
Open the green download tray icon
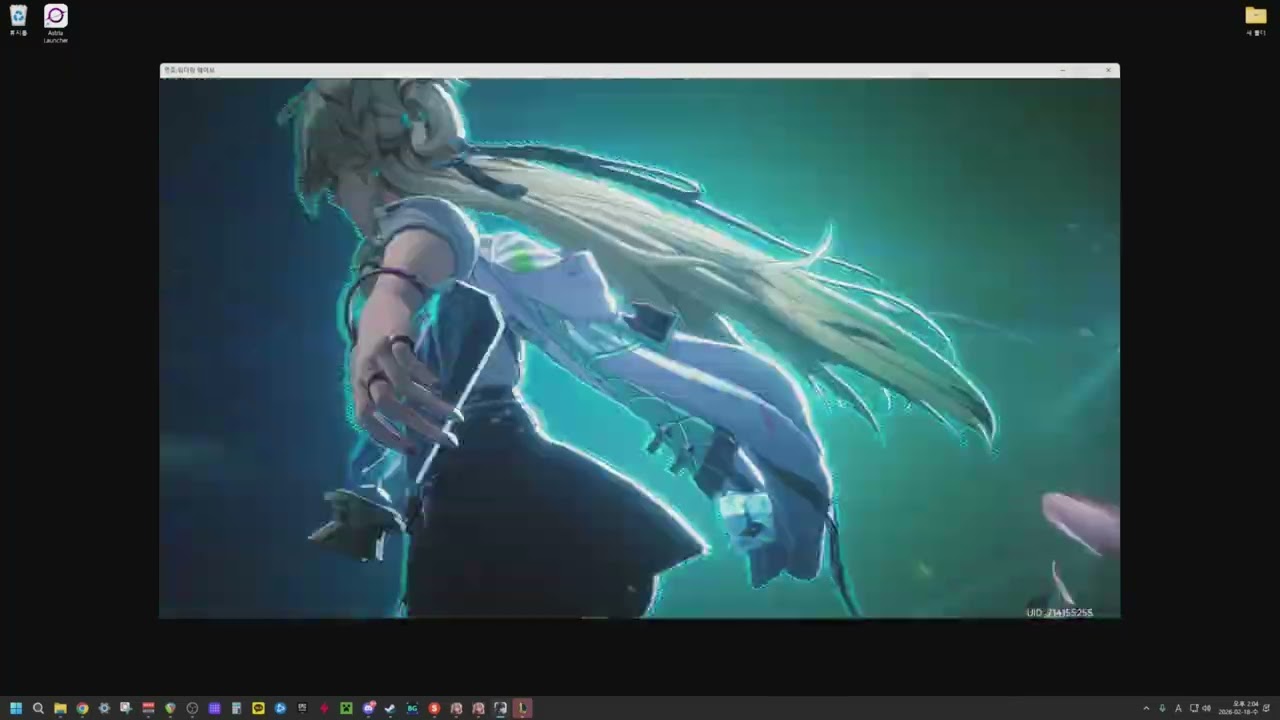1162,708
